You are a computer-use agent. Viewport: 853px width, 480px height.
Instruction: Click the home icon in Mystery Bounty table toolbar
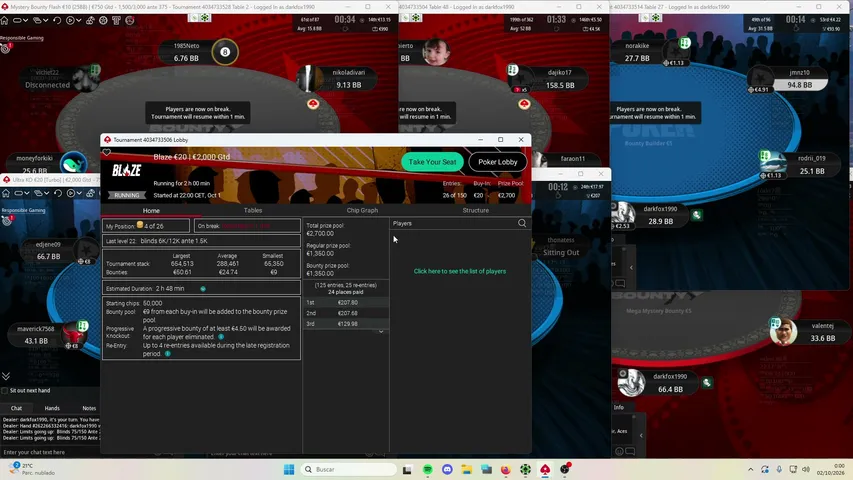pos(4,20)
